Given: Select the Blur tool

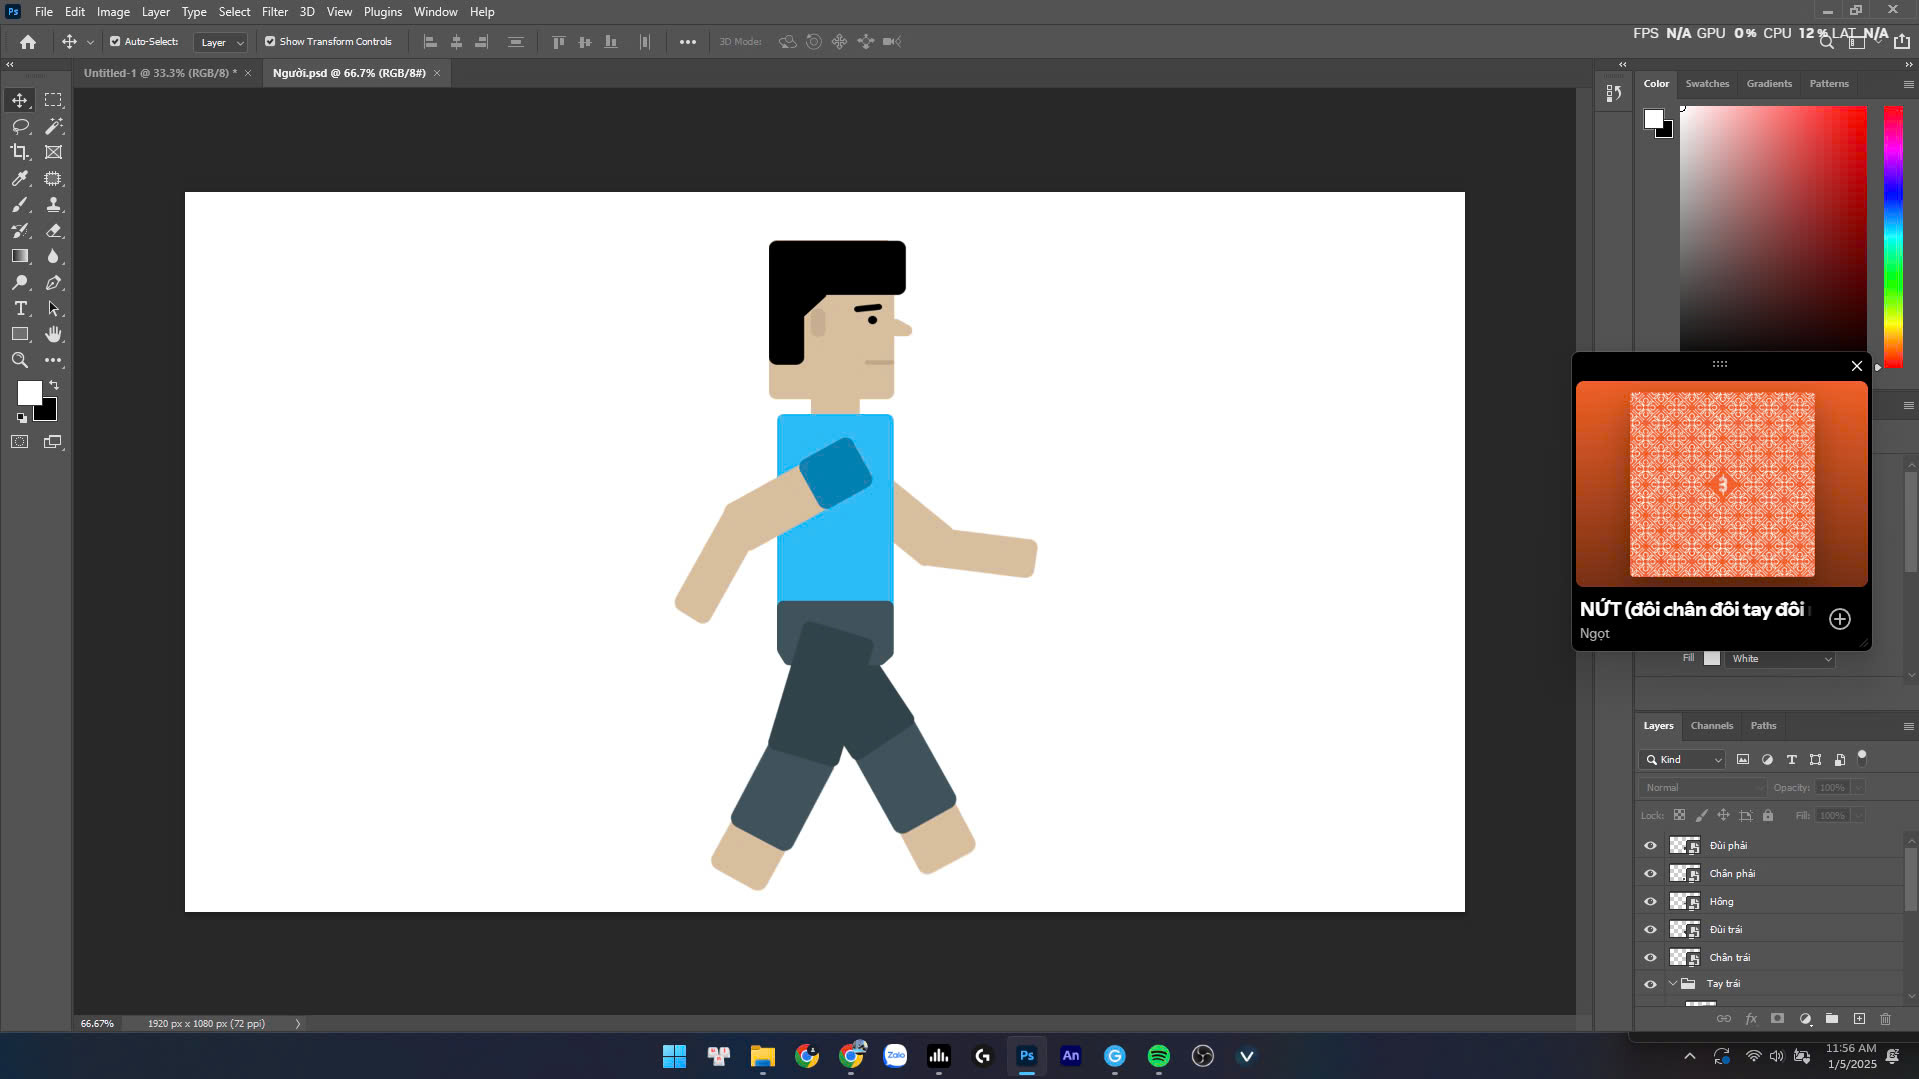Looking at the screenshot, I should 54,256.
